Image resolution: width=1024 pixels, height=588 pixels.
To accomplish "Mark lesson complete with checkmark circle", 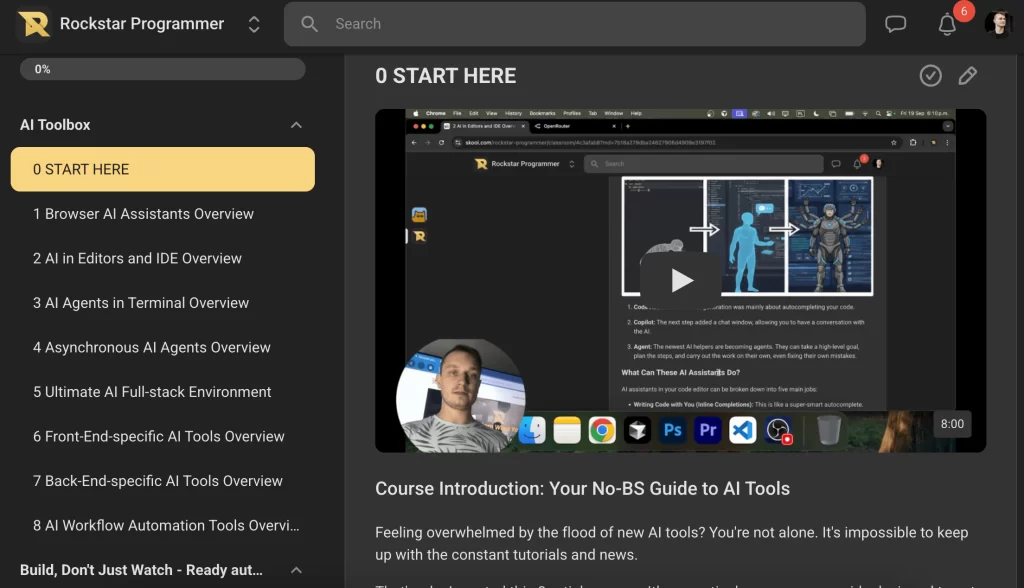I will (930, 76).
